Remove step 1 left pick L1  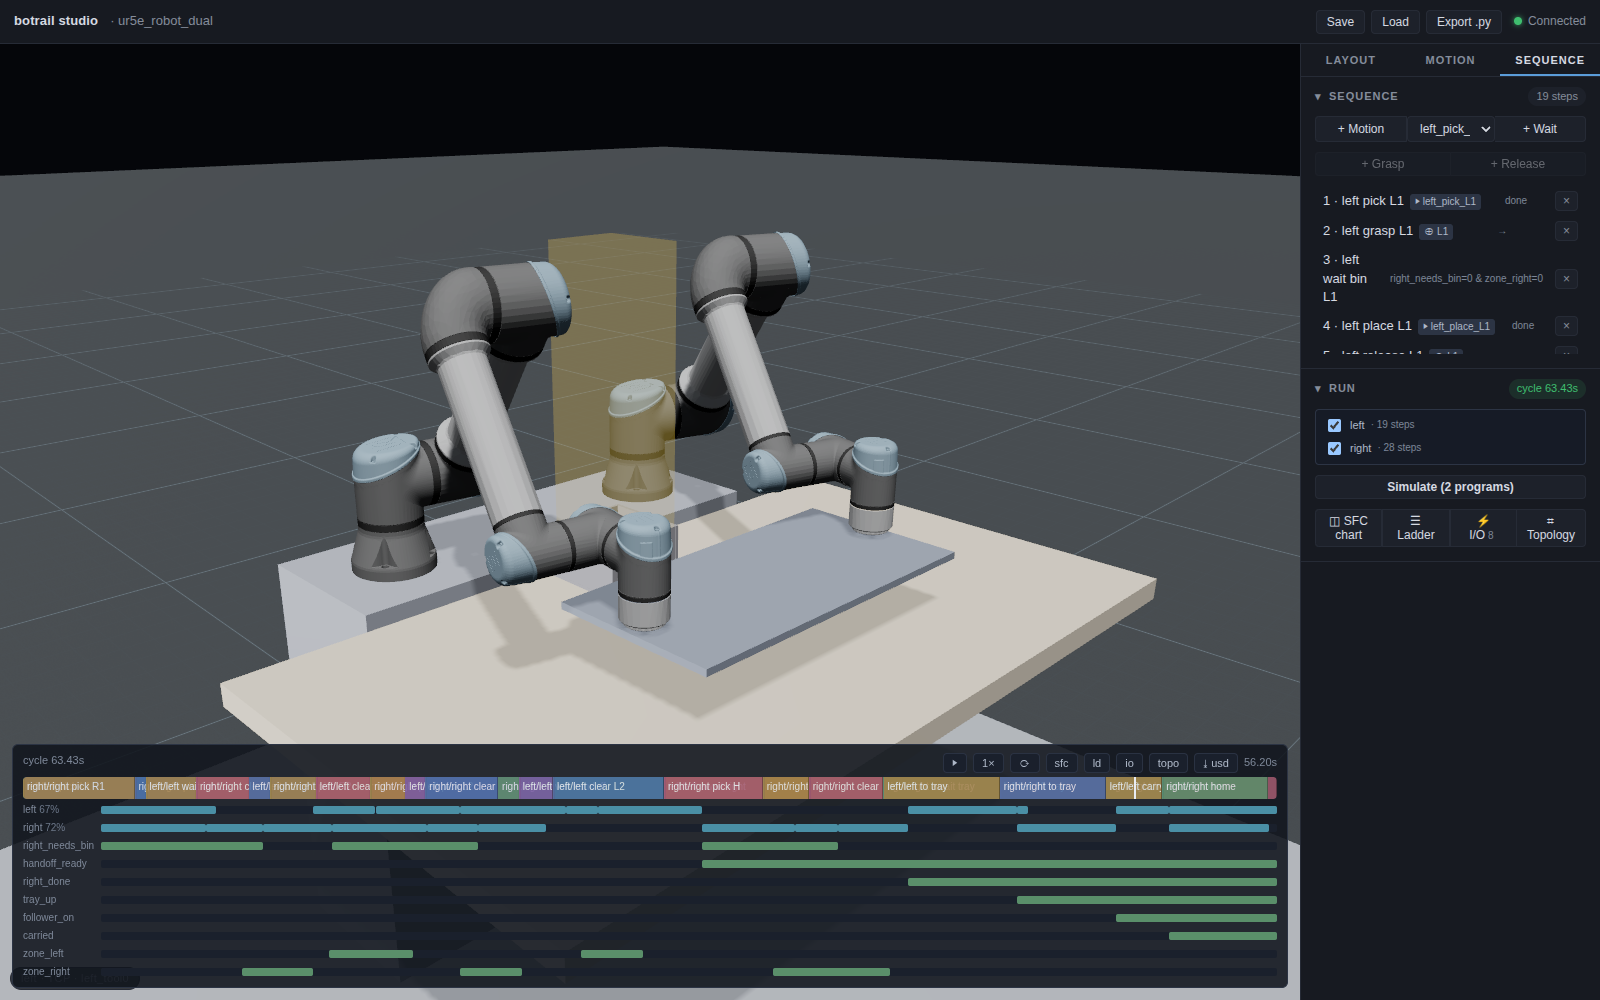1566,201
